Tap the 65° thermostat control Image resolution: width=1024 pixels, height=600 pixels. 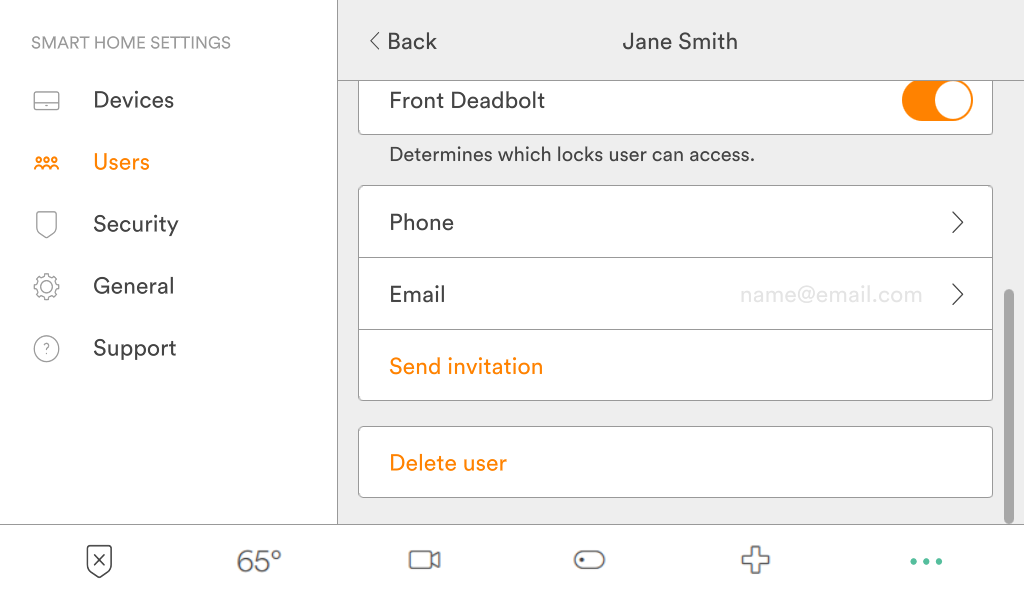point(259,561)
